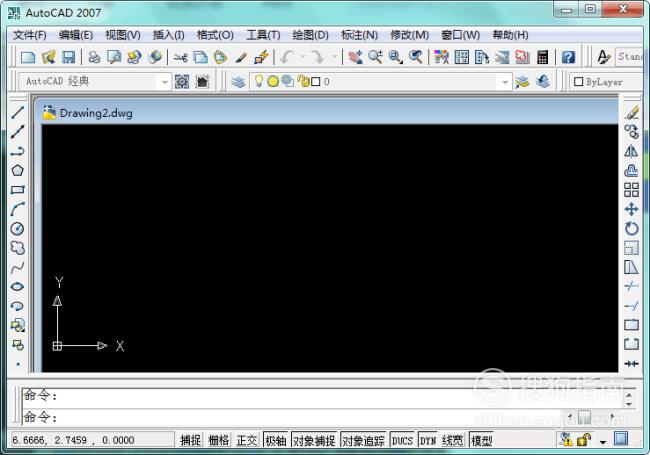Image resolution: width=650 pixels, height=455 pixels.
Task: Click the New drawing toolbar icon
Action: pyautogui.click(x=28, y=57)
